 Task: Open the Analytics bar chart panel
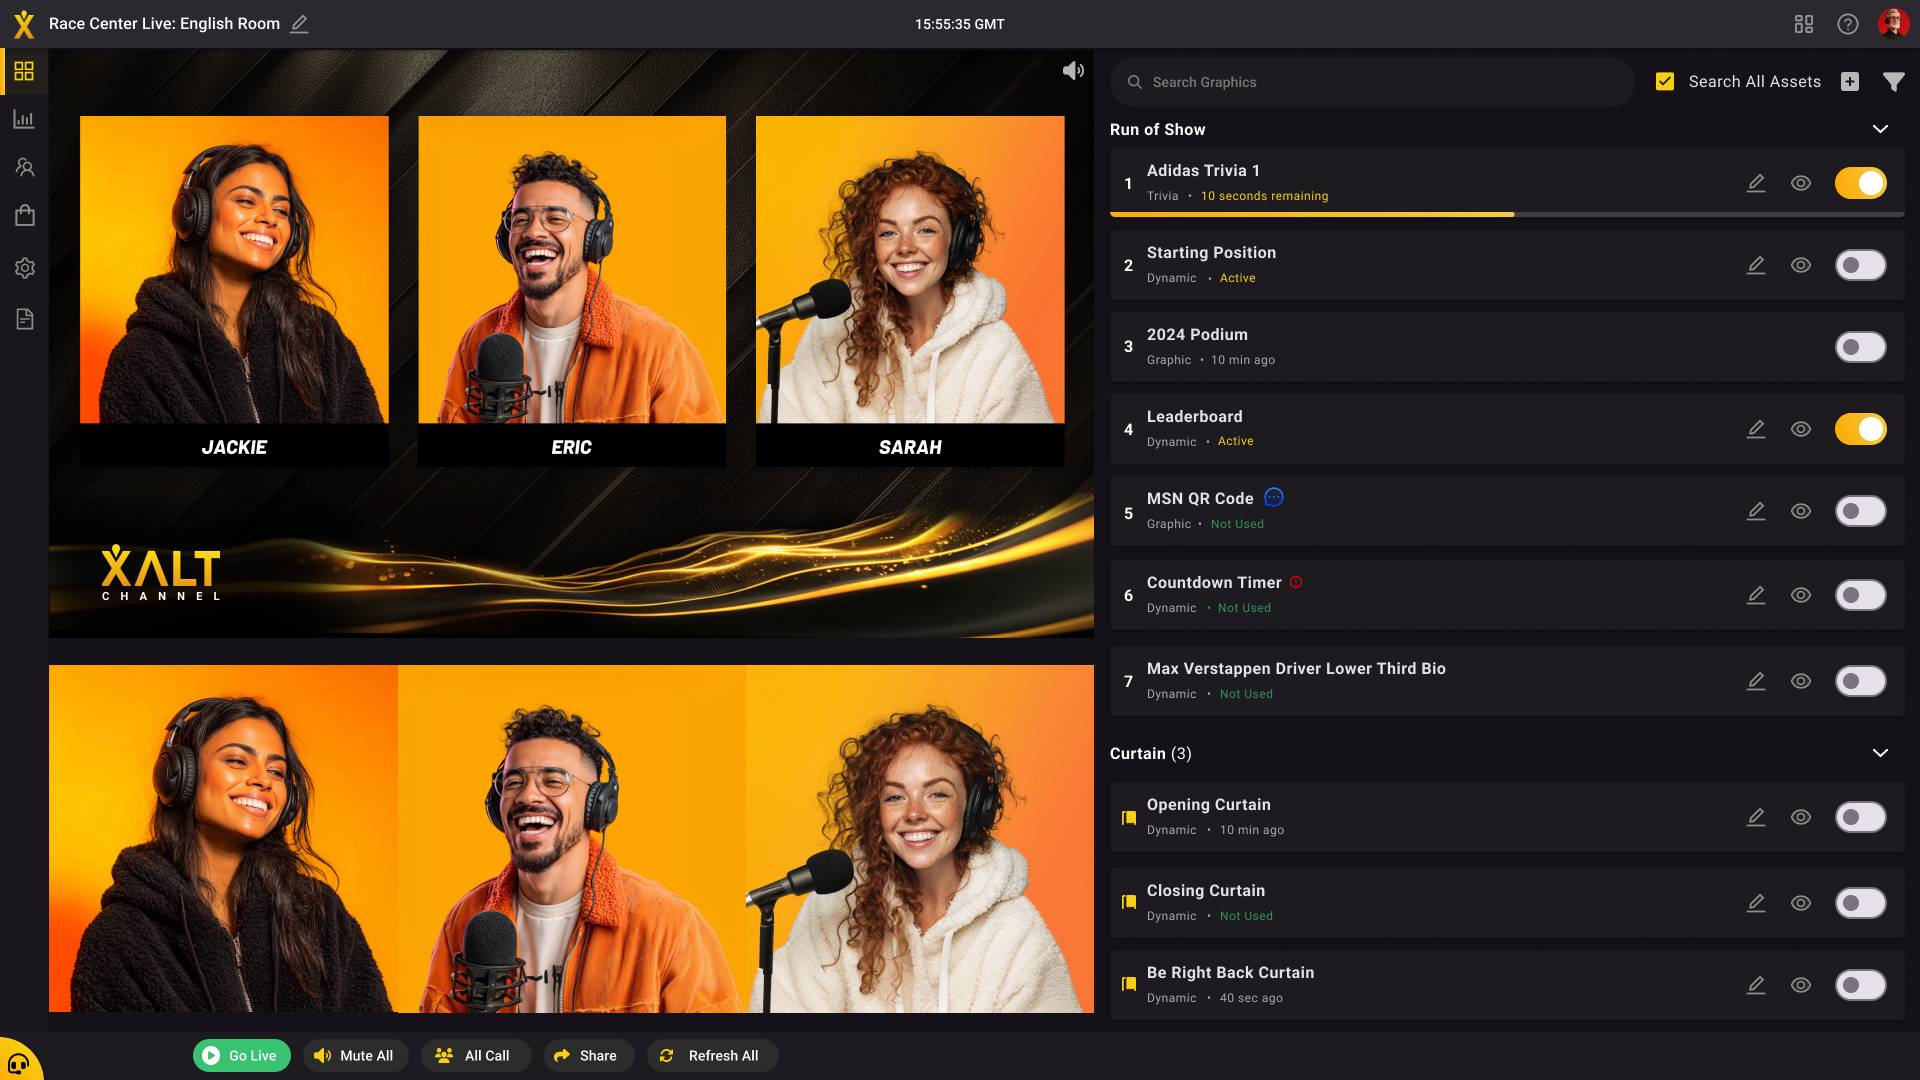pos(24,119)
